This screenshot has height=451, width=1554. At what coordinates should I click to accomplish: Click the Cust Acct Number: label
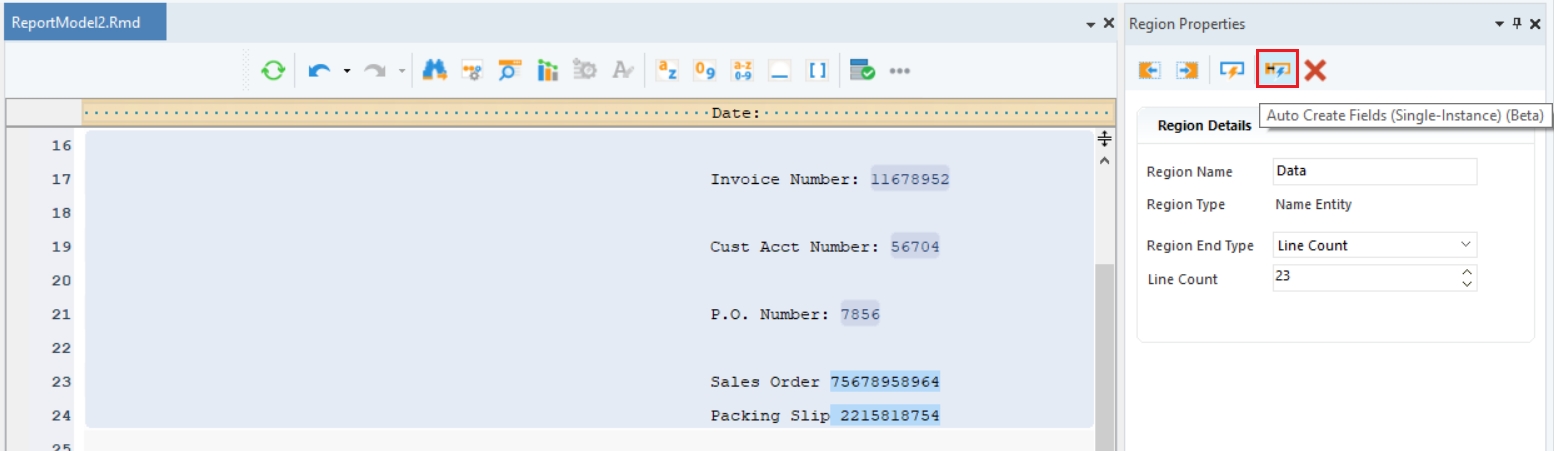(795, 247)
